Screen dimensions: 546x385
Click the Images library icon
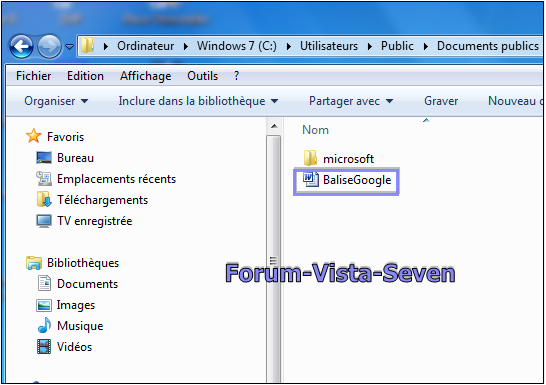point(44,305)
